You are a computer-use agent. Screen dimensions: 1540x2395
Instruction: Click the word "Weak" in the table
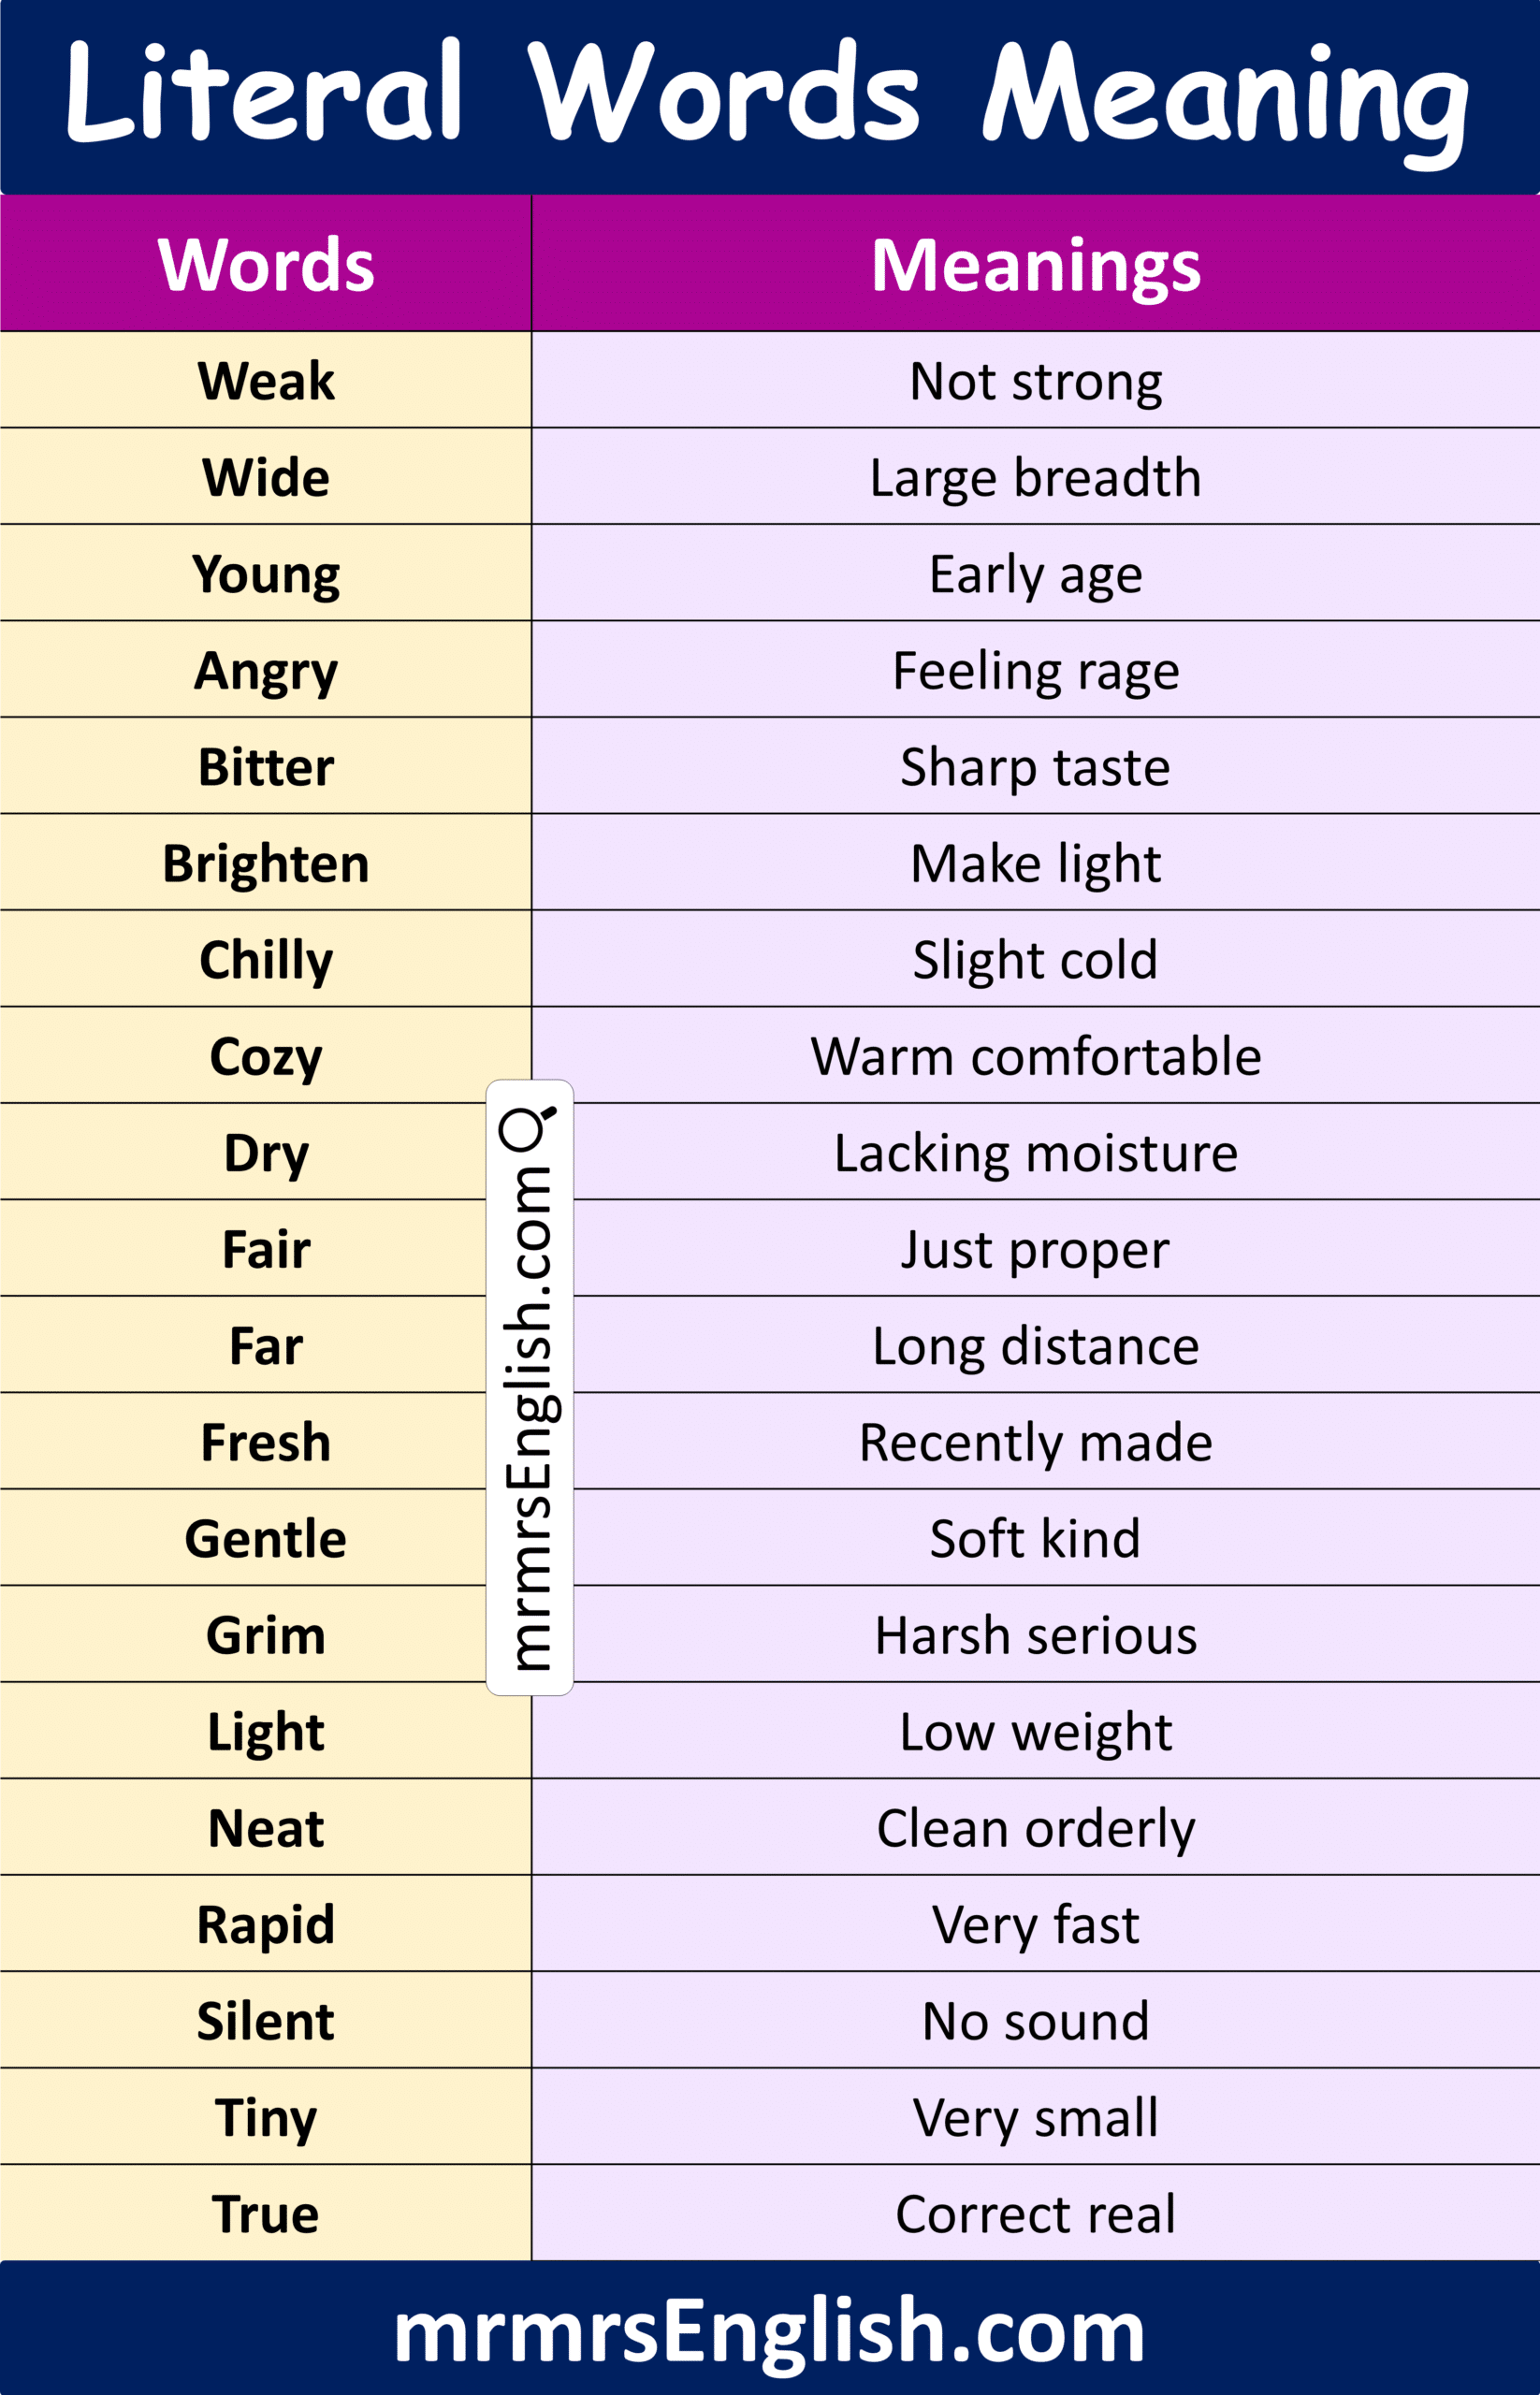click(x=266, y=381)
